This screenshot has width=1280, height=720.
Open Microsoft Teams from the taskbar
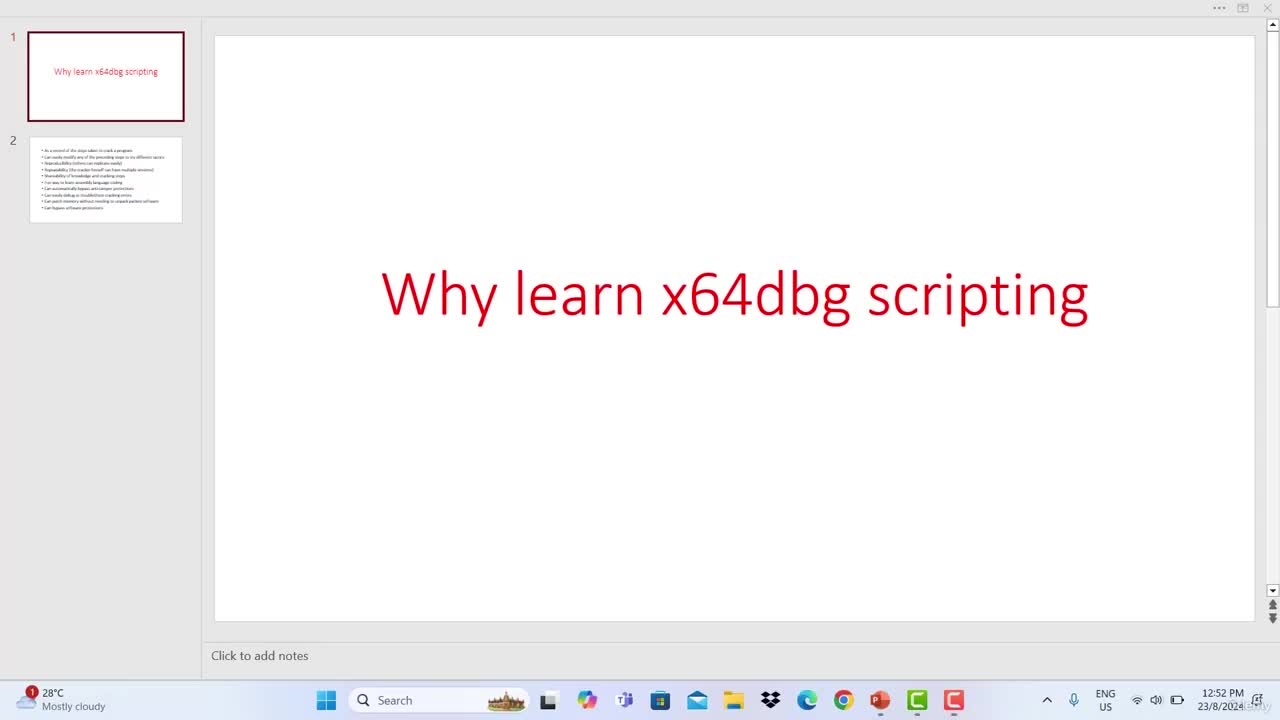[x=624, y=700]
